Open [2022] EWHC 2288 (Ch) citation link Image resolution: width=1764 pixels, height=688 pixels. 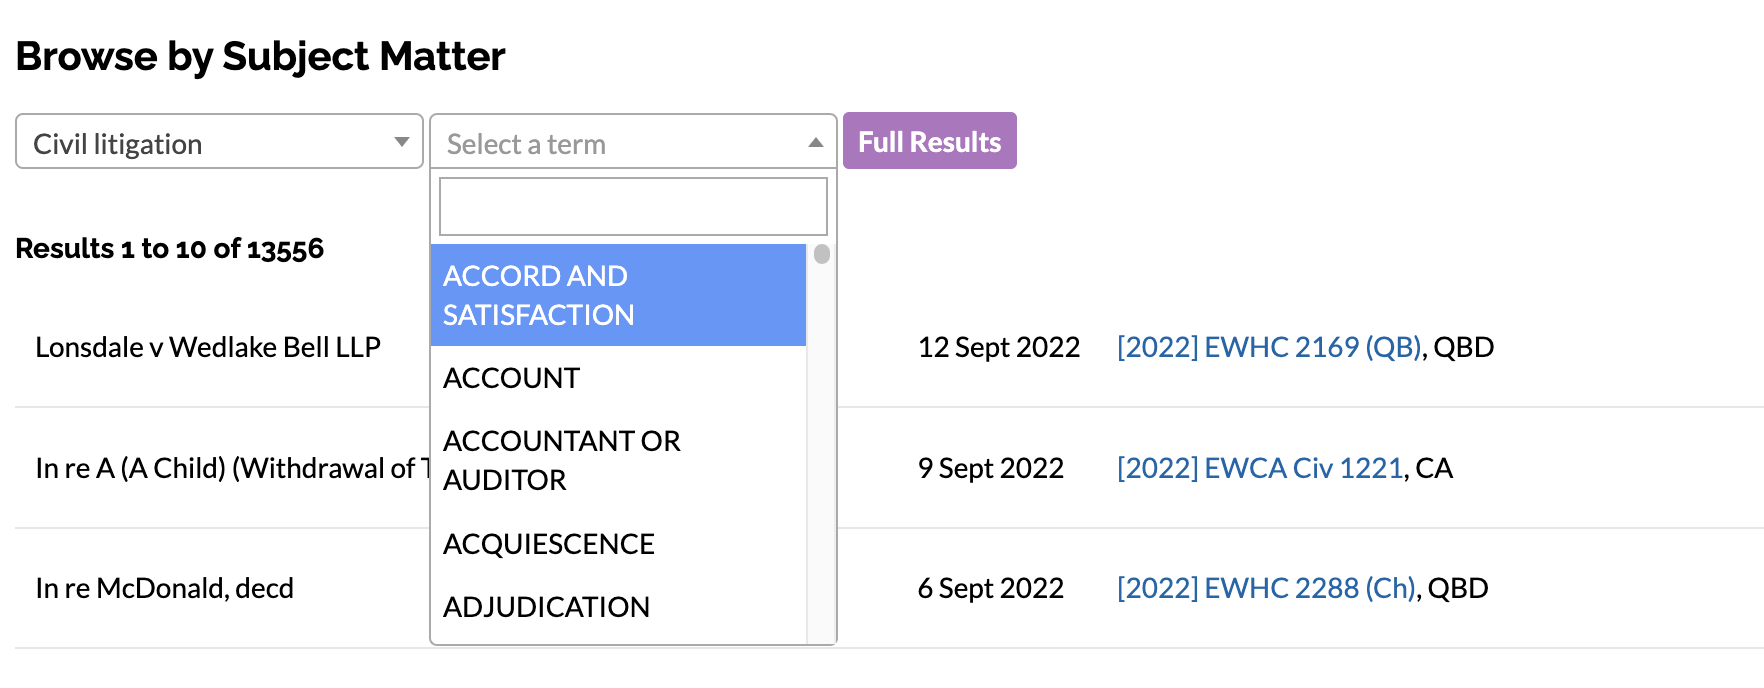pos(1265,588)
